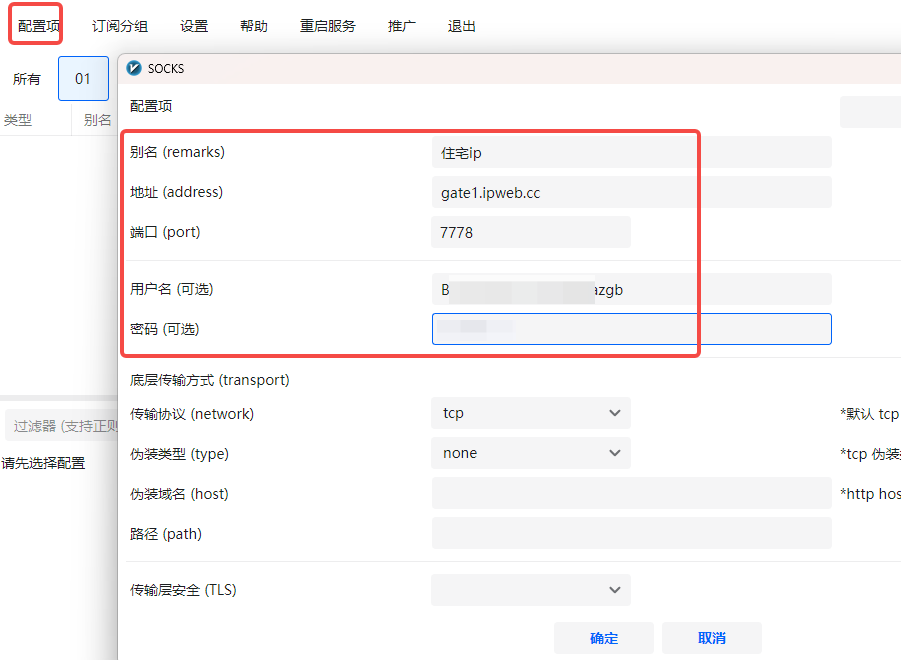Image resolution: width=901 pixels, height=660 pixels.
Task: Click the 端口 (port) input field
Action: pyautogui.click(x=531, y=232)
